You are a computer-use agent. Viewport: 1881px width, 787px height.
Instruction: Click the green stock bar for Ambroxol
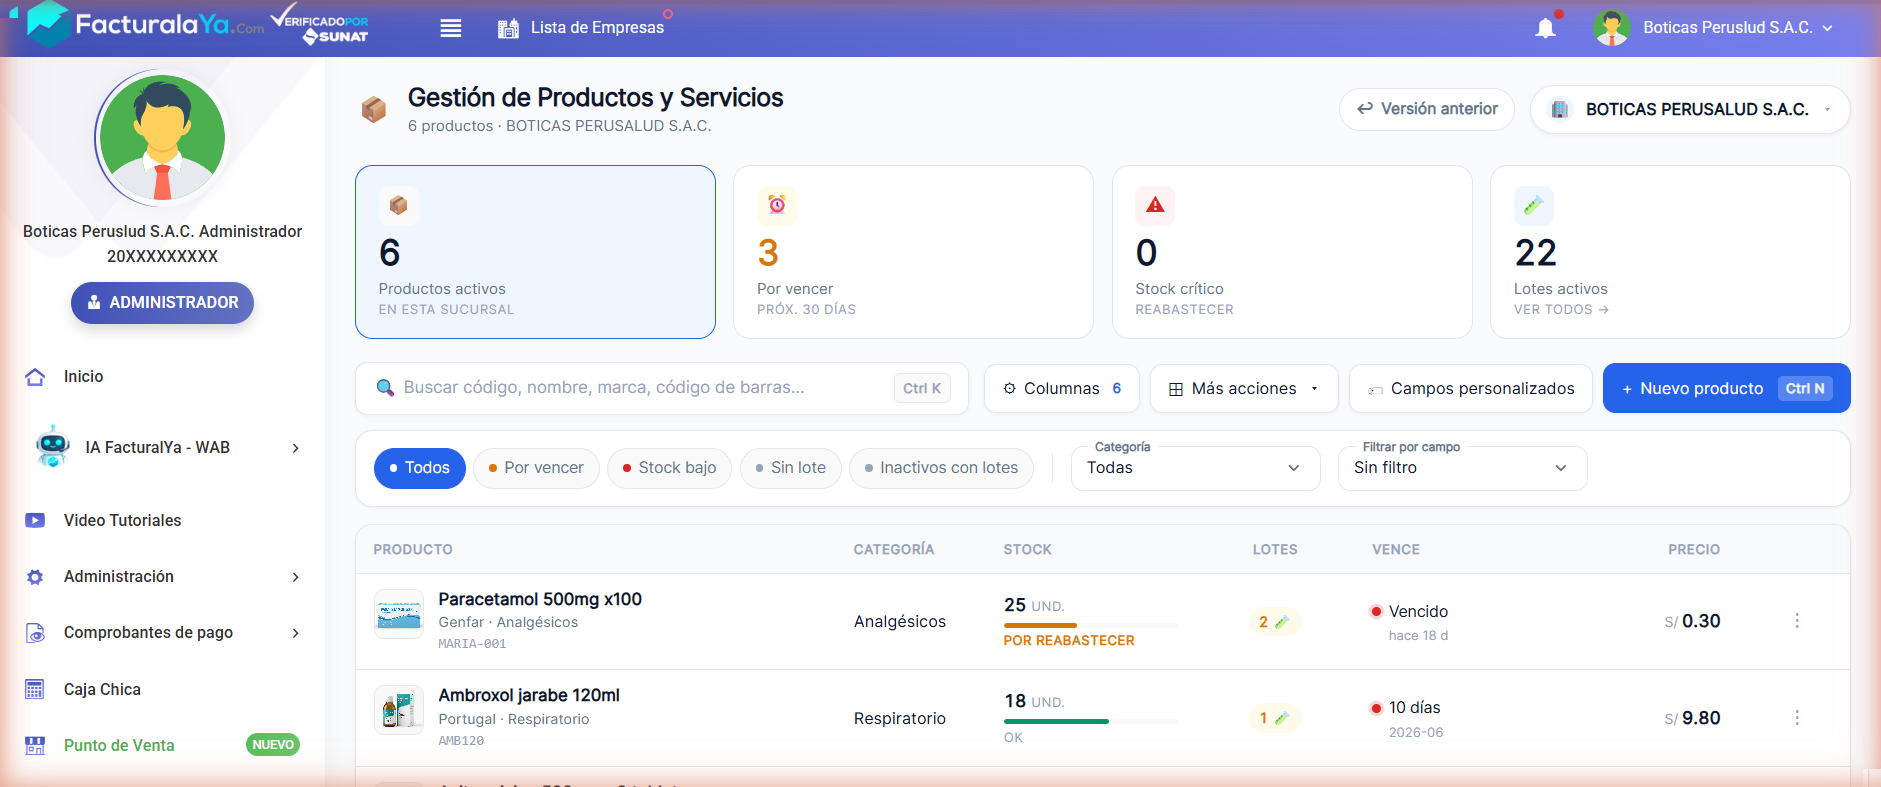click(1057, 721)
